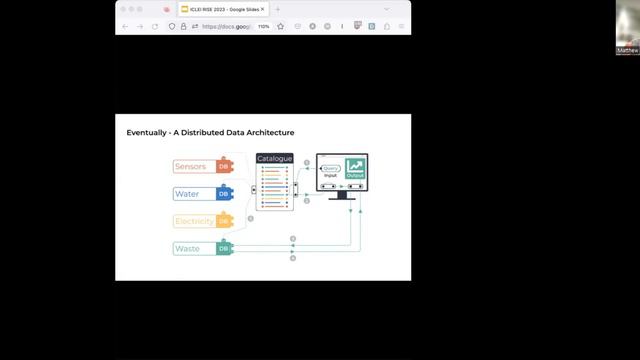The image size is (640, 360).
Task: Open the tracking protection shield icon
Action: 172,26
